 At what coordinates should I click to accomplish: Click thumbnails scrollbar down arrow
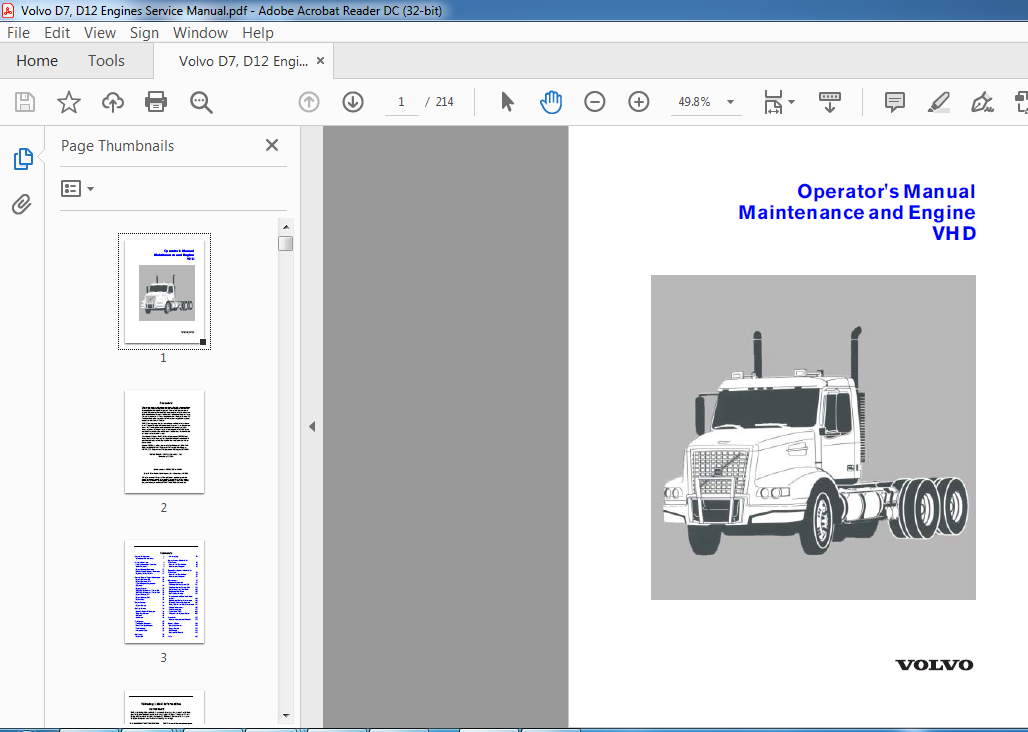click(x=286, y=716)
